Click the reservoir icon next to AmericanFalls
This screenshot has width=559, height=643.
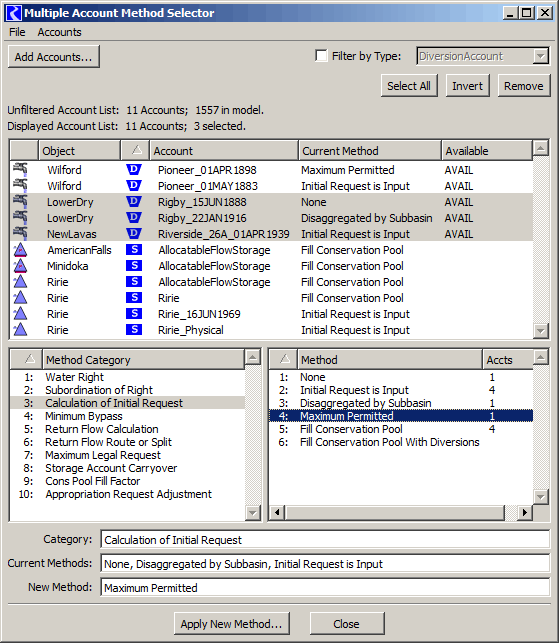[x=20, y=250]
